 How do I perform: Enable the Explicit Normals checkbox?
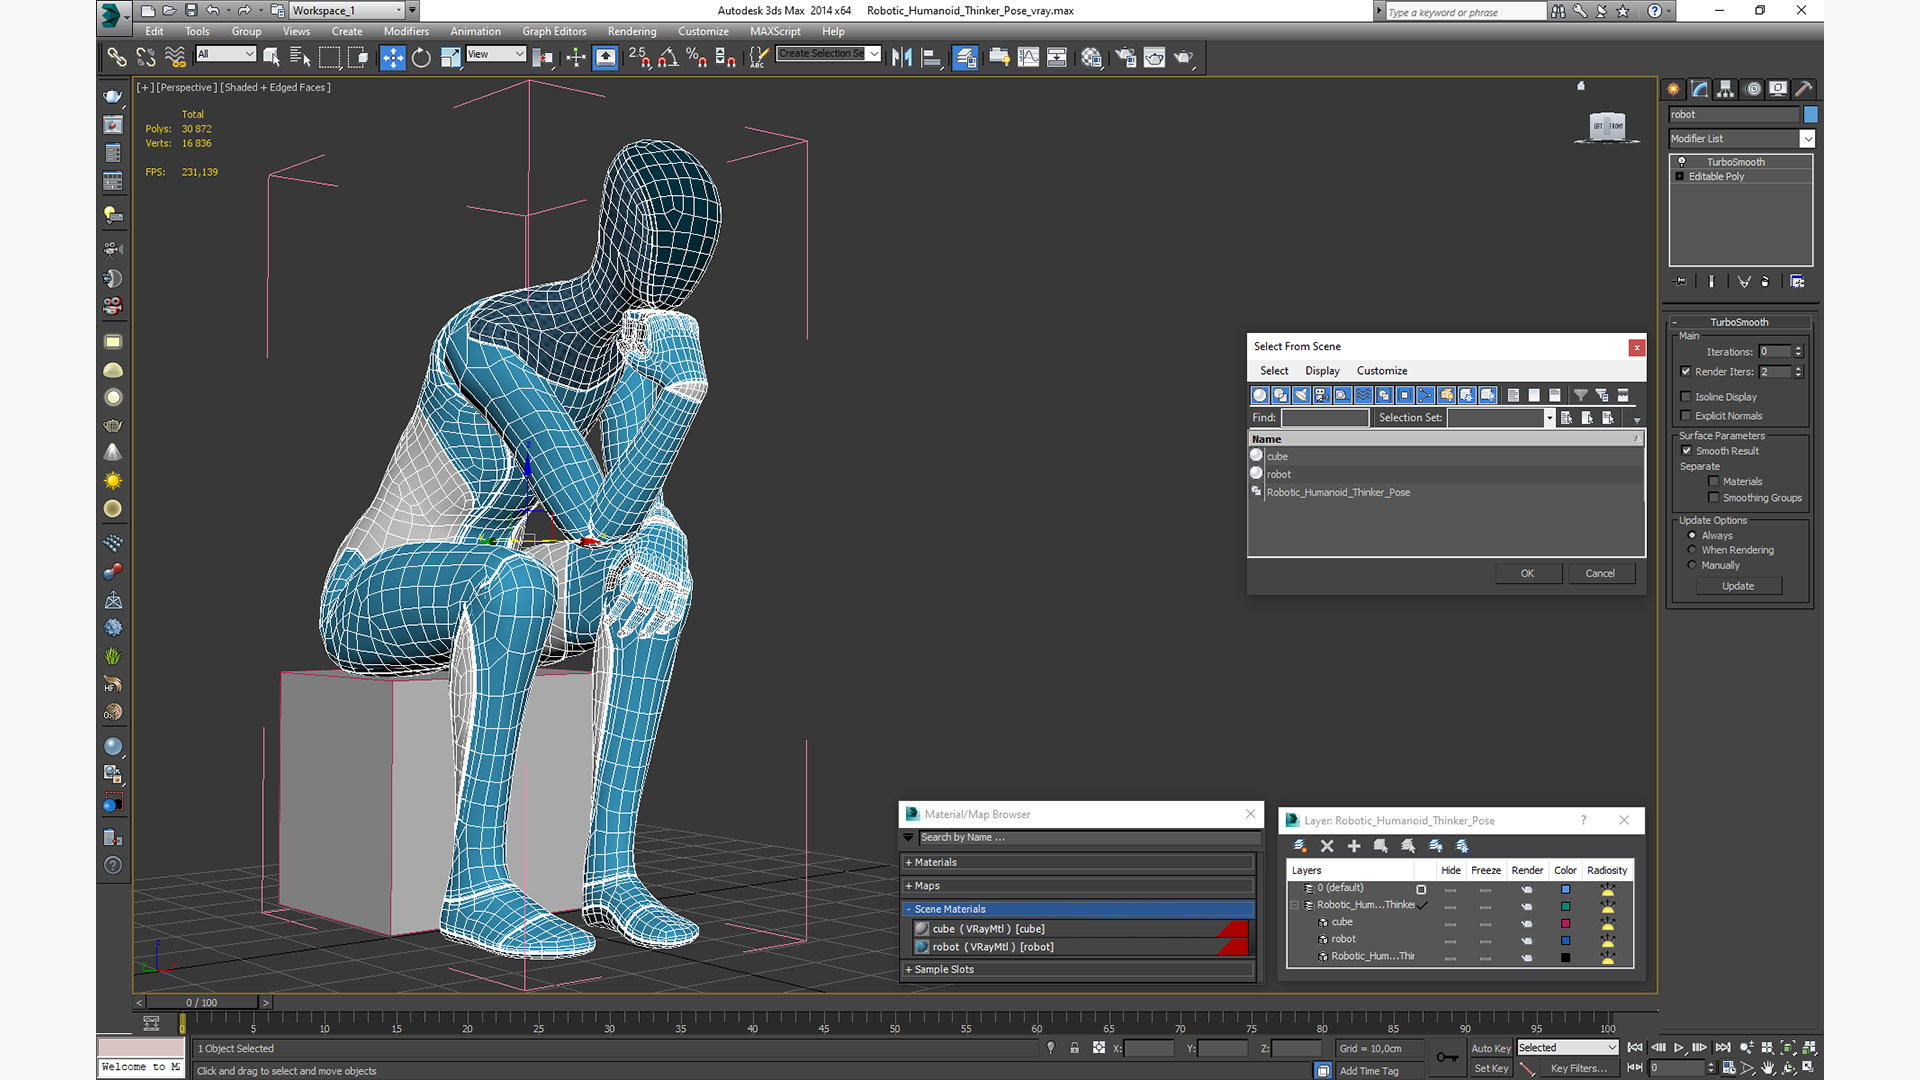(1686, 416)
